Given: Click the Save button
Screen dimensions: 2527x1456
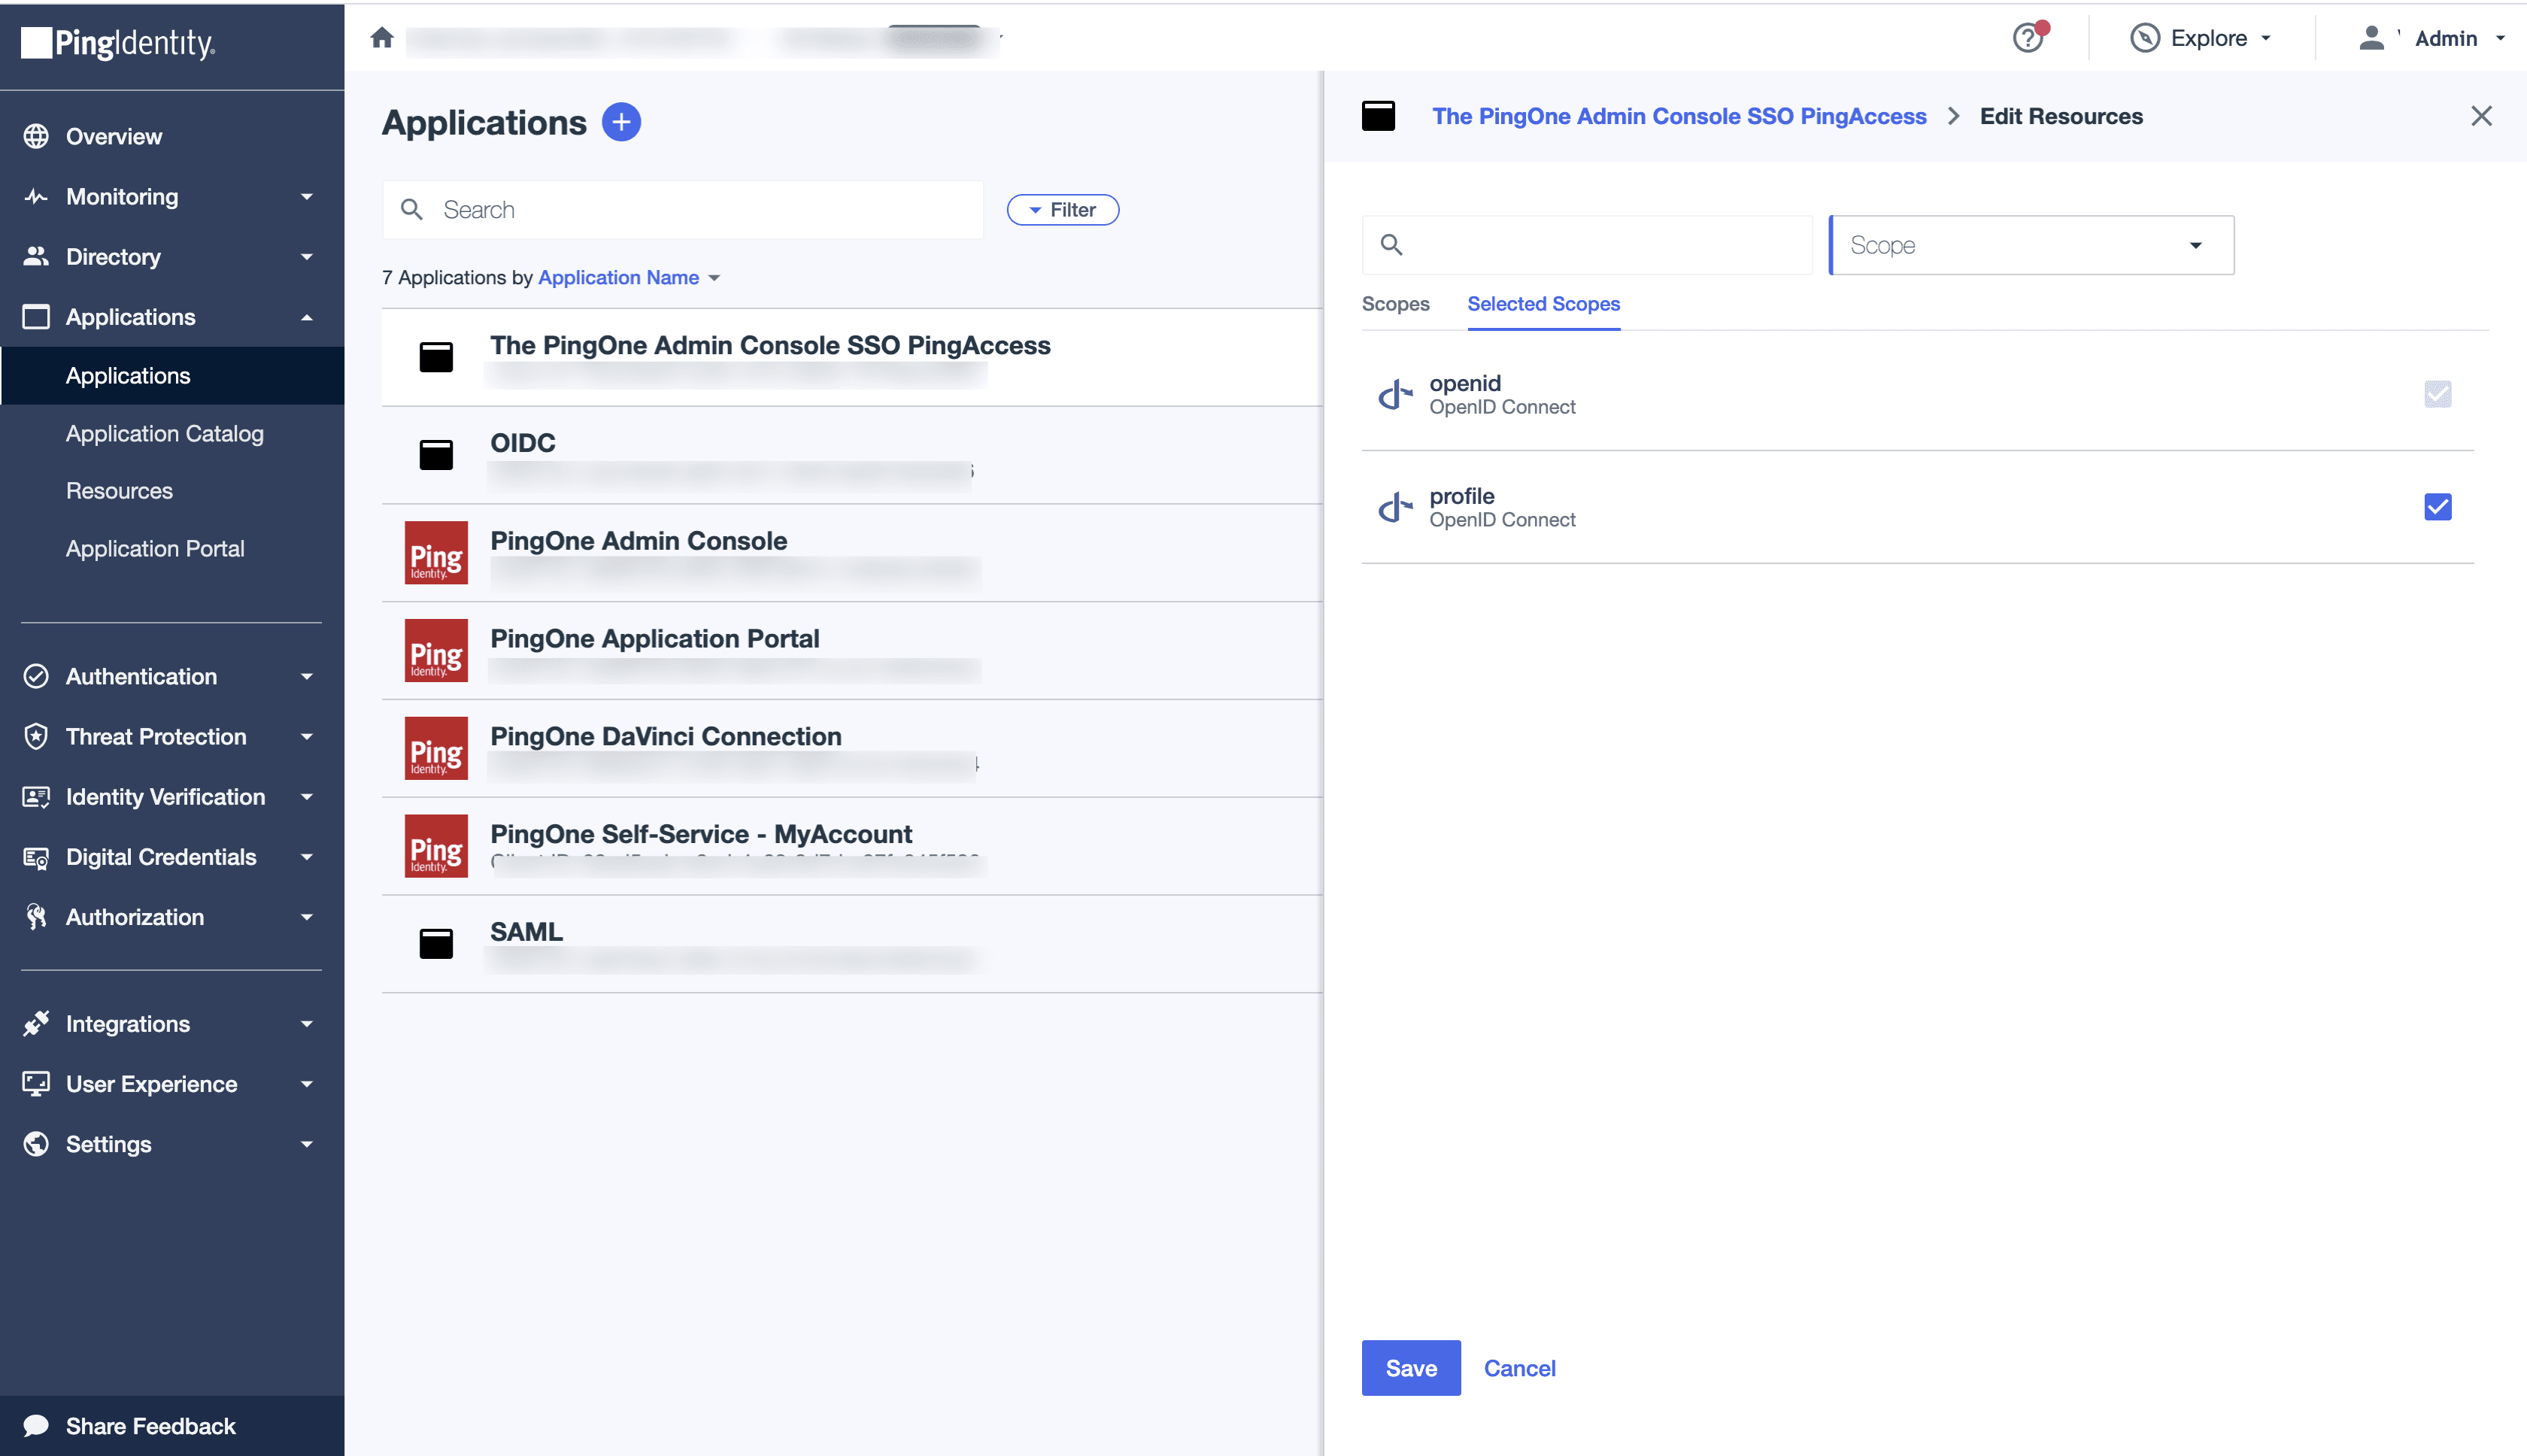Looking at the screenshot, I should tap(1410, 1367).
